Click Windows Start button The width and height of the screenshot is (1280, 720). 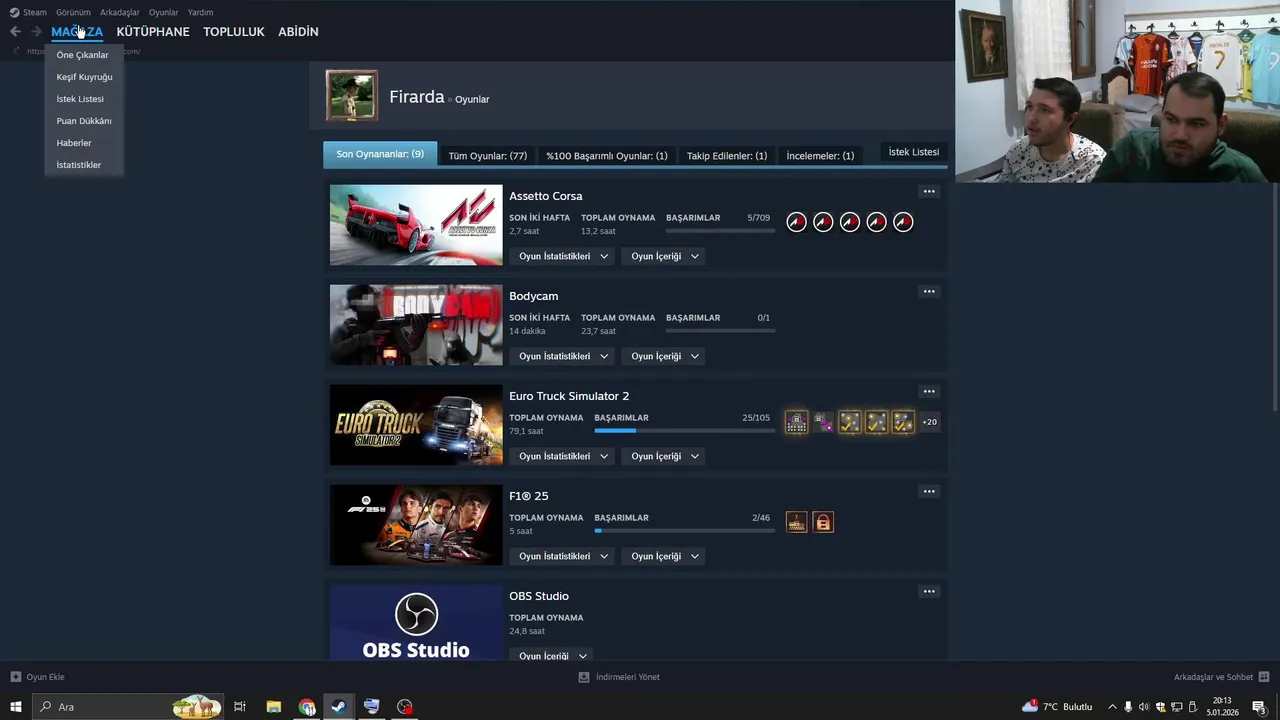[x=16, y=707]
